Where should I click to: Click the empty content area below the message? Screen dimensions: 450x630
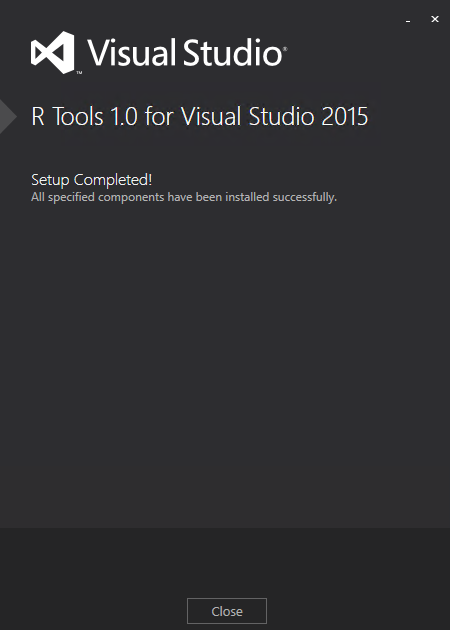tap(225, 362)
